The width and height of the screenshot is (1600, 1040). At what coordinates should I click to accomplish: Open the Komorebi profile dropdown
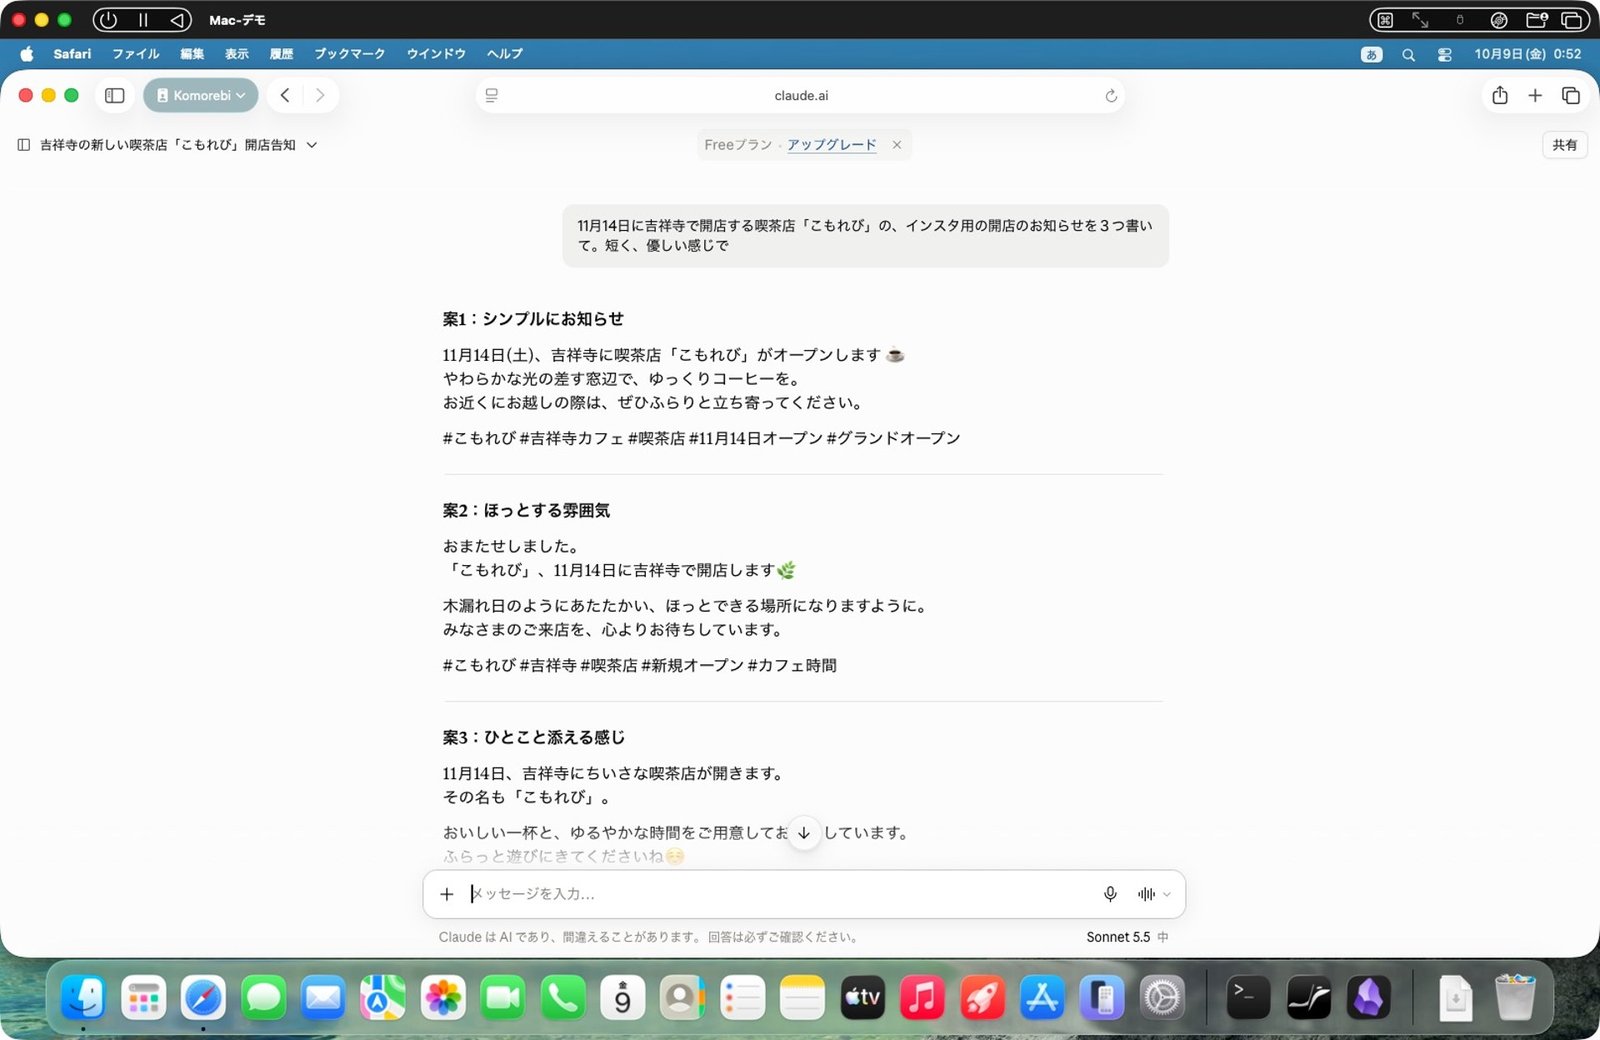[201, 96]
